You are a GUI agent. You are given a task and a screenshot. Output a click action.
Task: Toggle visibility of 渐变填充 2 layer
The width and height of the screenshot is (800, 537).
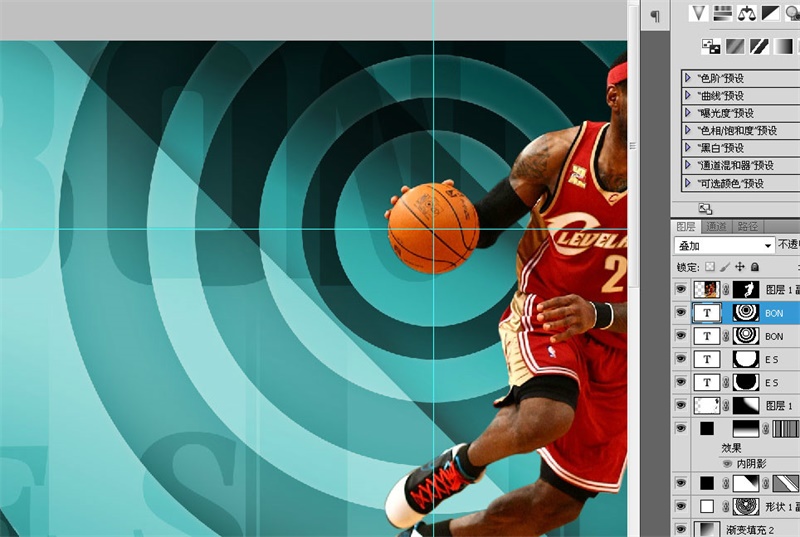point(681,528)
